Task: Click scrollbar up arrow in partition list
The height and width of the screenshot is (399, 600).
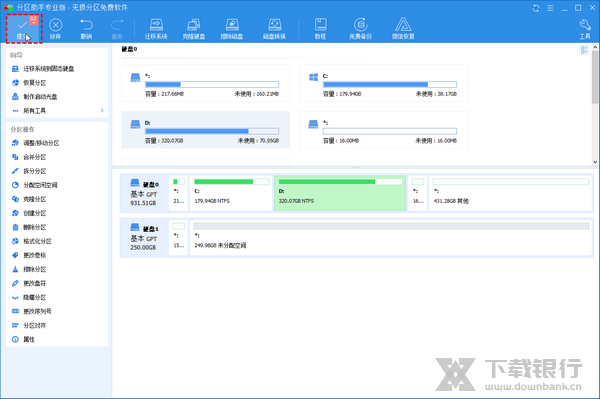Action: (x=595, y=47)
